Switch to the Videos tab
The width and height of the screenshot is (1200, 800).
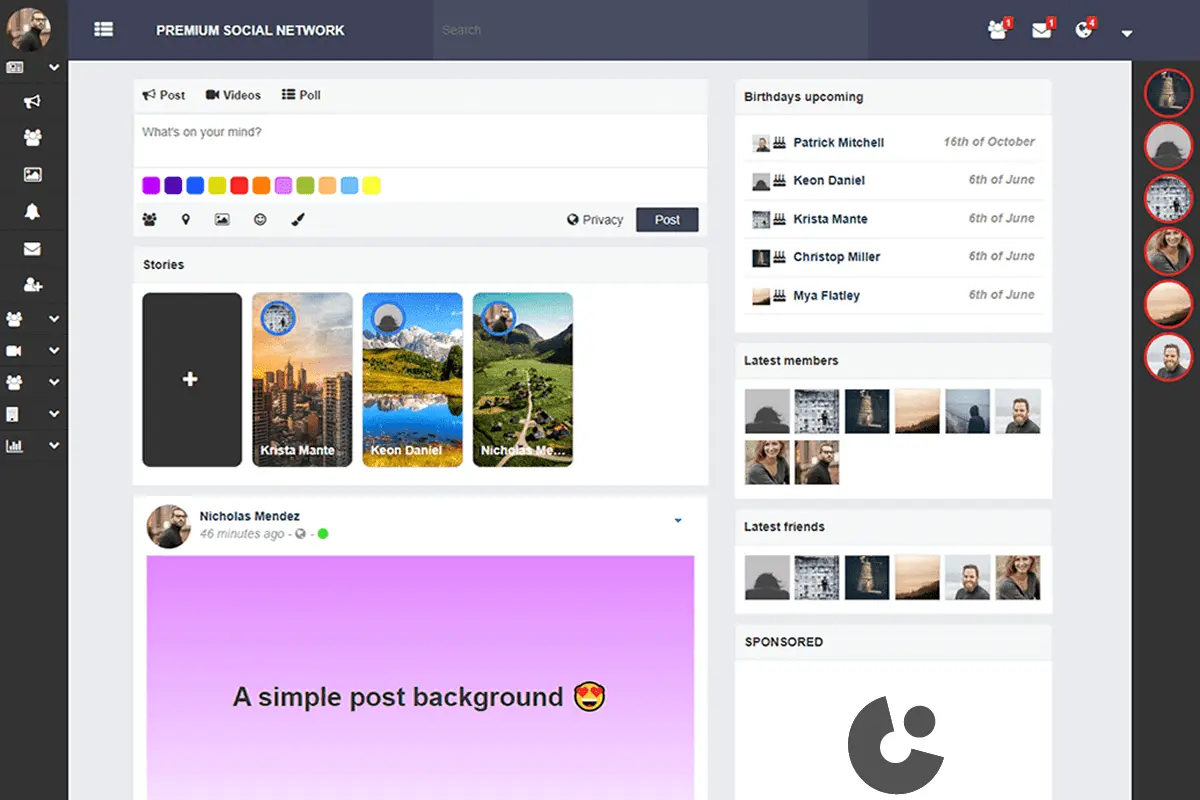pos(233,95)
